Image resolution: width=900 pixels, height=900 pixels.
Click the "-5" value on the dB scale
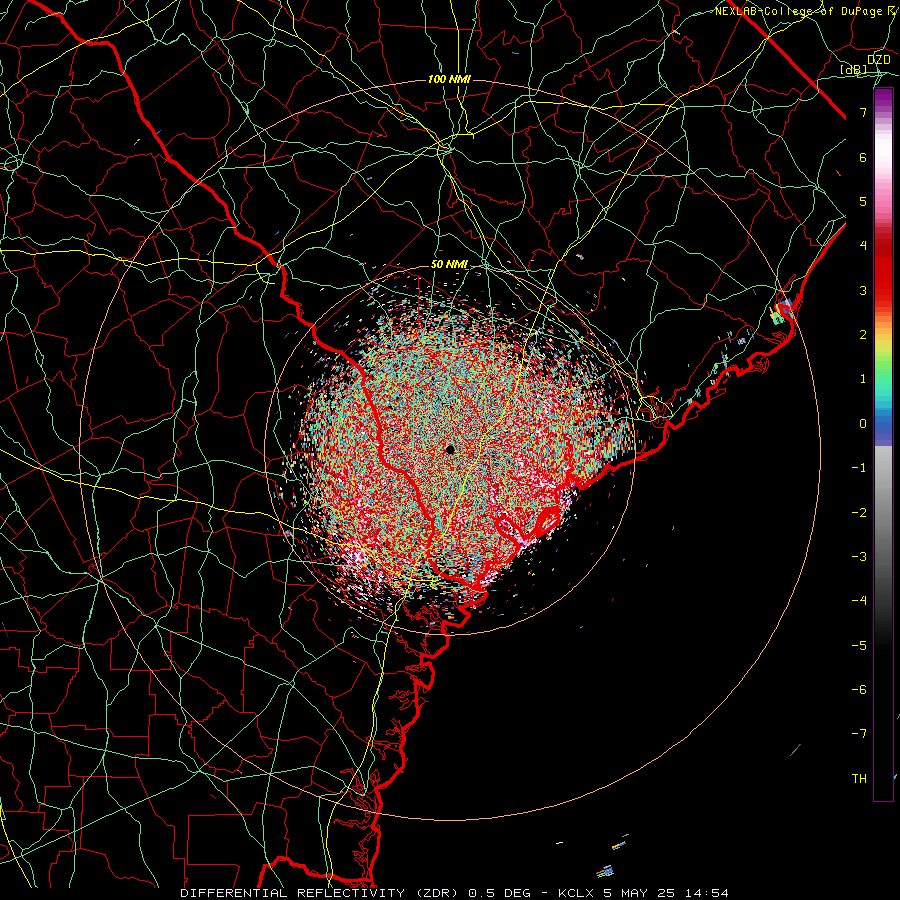(x=859, y=646)
